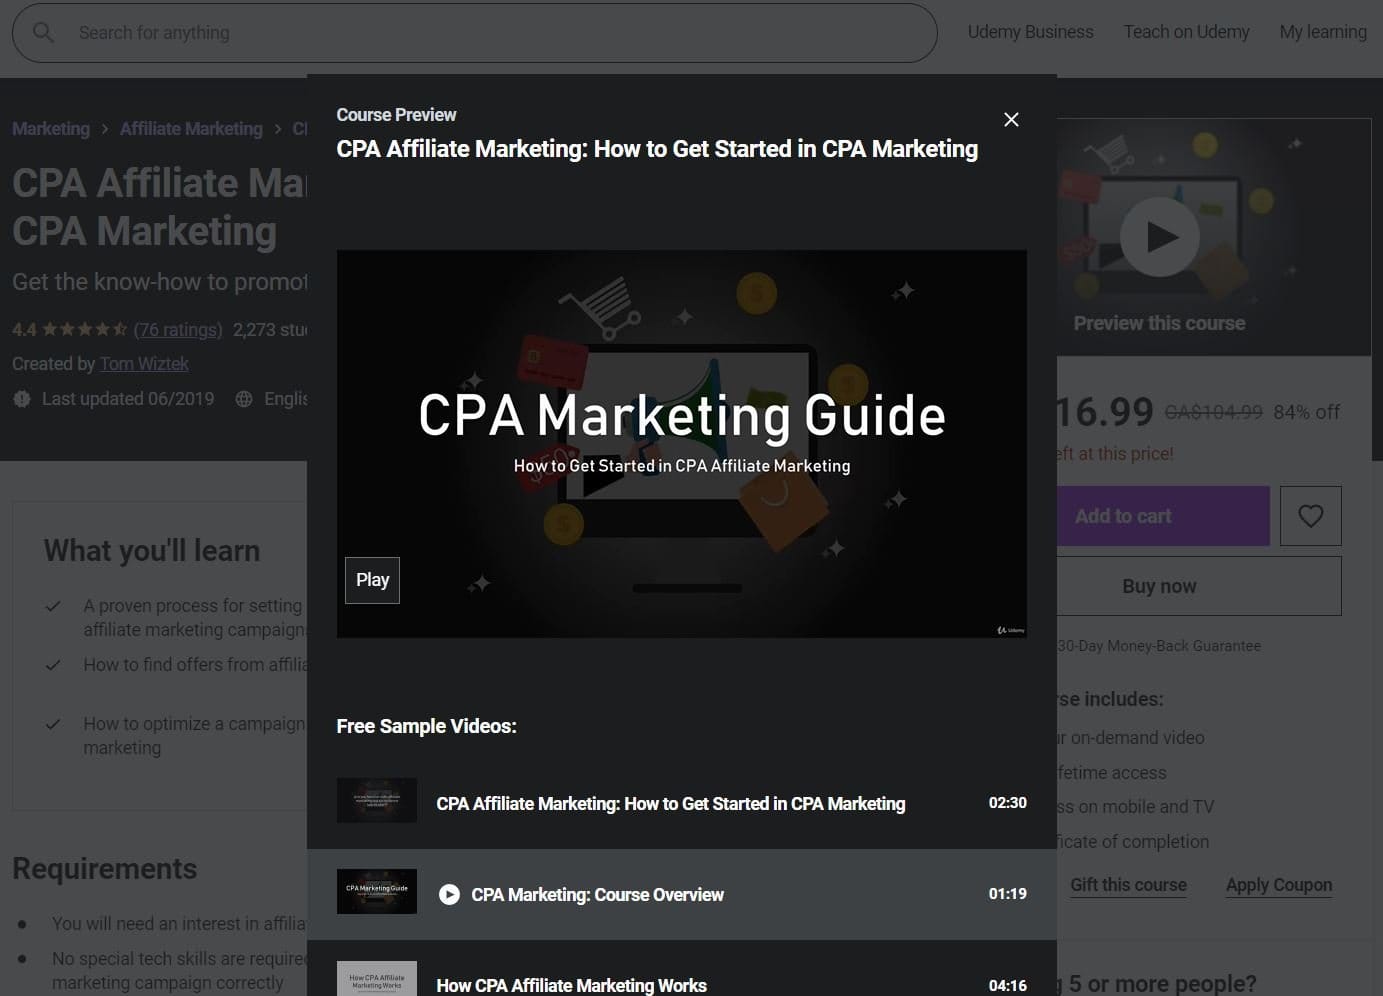Click 'Apply Coupon'
Viewport: 1383px width, 996px height.
point(1279,884)
